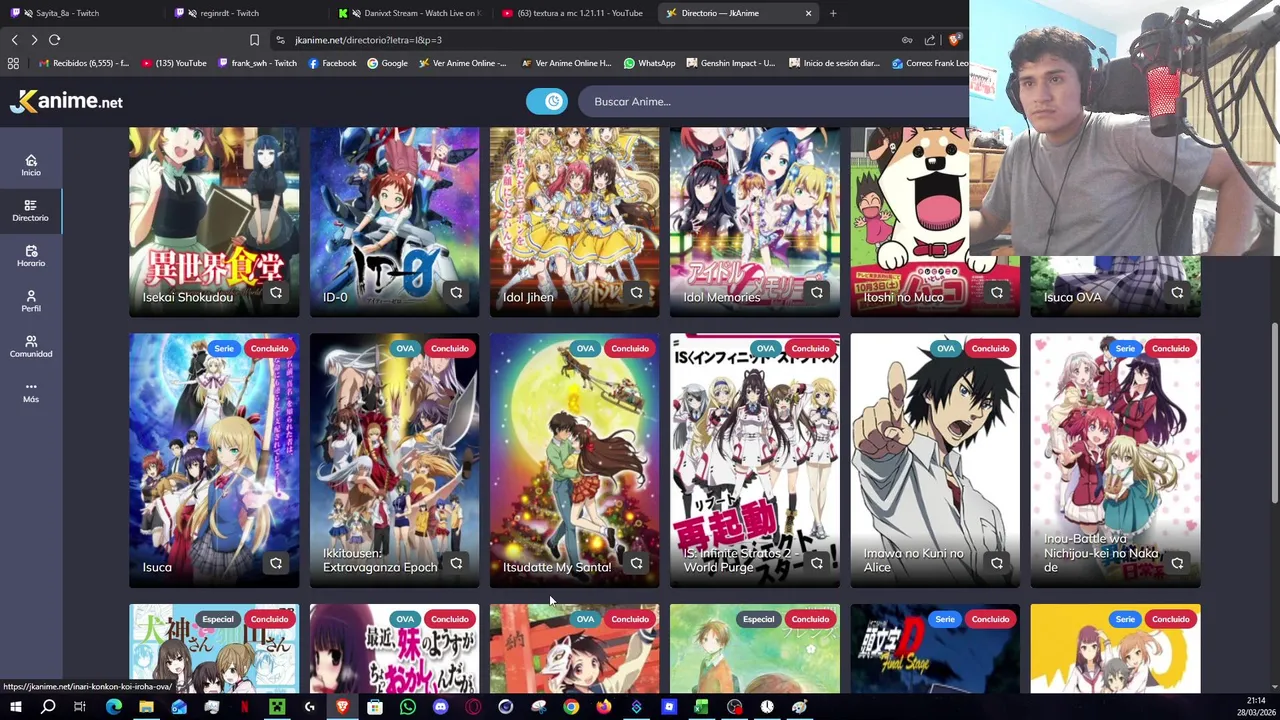The image size is (1280, 720).
Task: Click the save icon on Isuca OVA
Action: click(x=1177, y=293)
